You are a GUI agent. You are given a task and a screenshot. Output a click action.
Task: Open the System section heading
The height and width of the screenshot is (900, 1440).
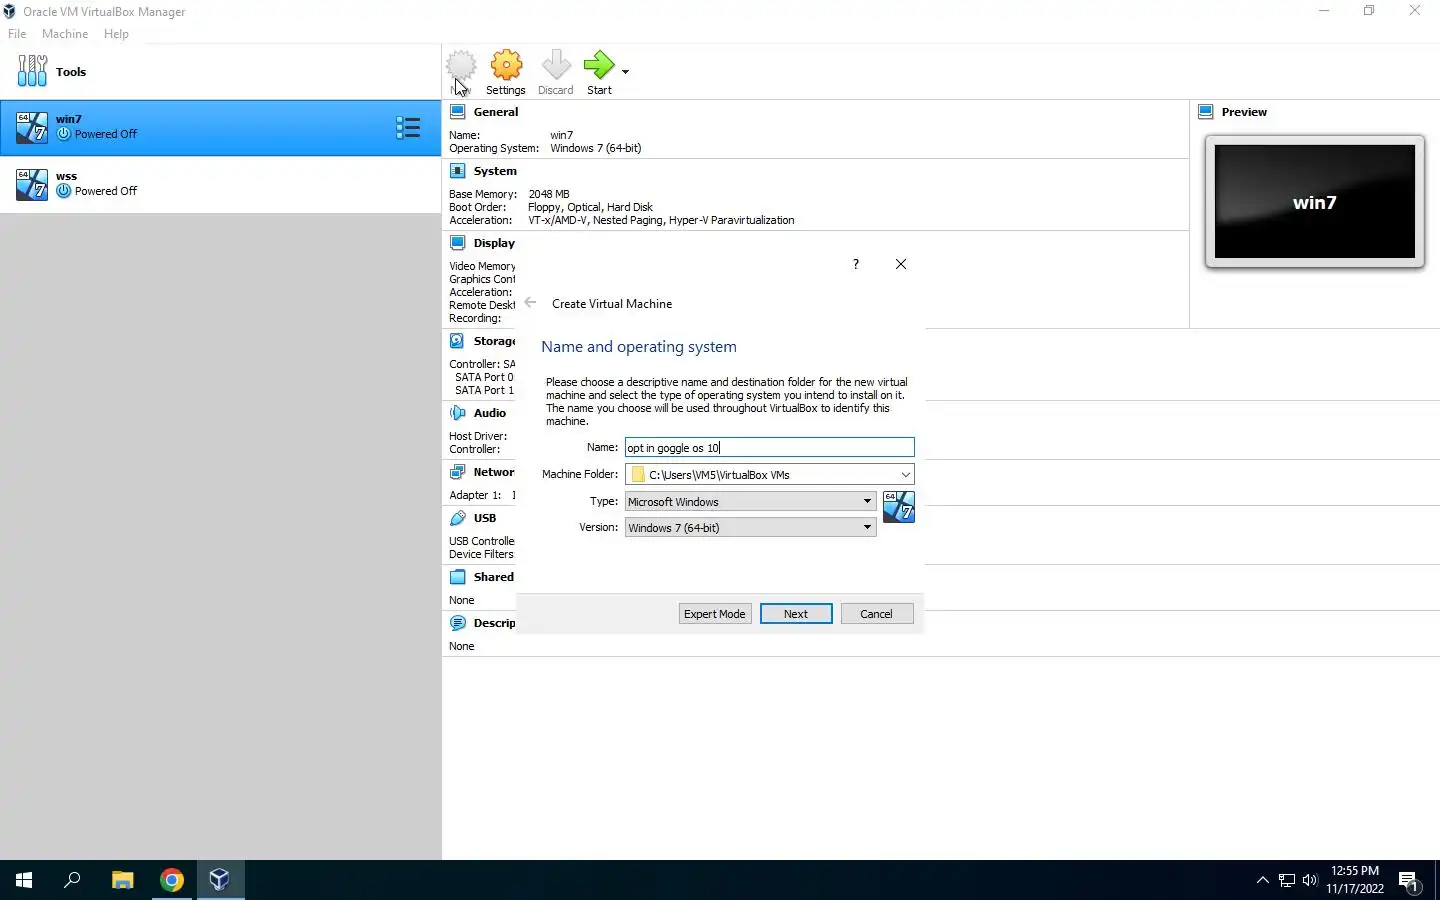click(x=495, y=171)
